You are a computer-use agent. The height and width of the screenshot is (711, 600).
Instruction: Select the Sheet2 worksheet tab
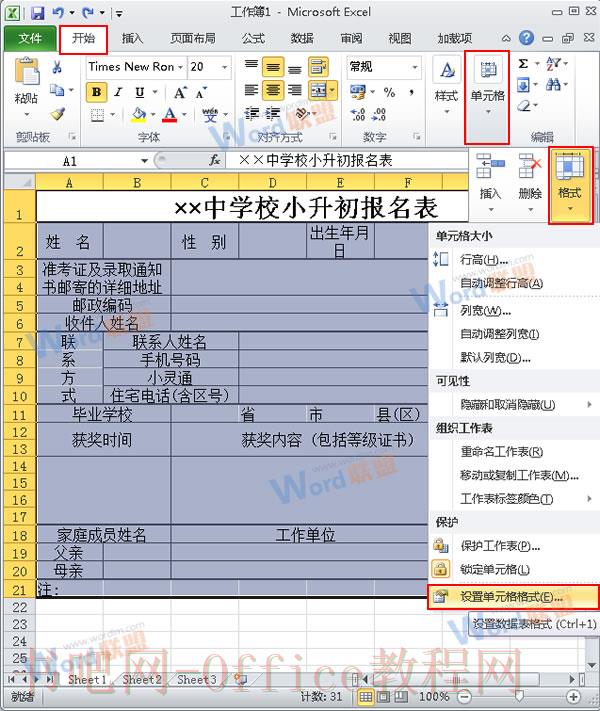click(141, 679)
